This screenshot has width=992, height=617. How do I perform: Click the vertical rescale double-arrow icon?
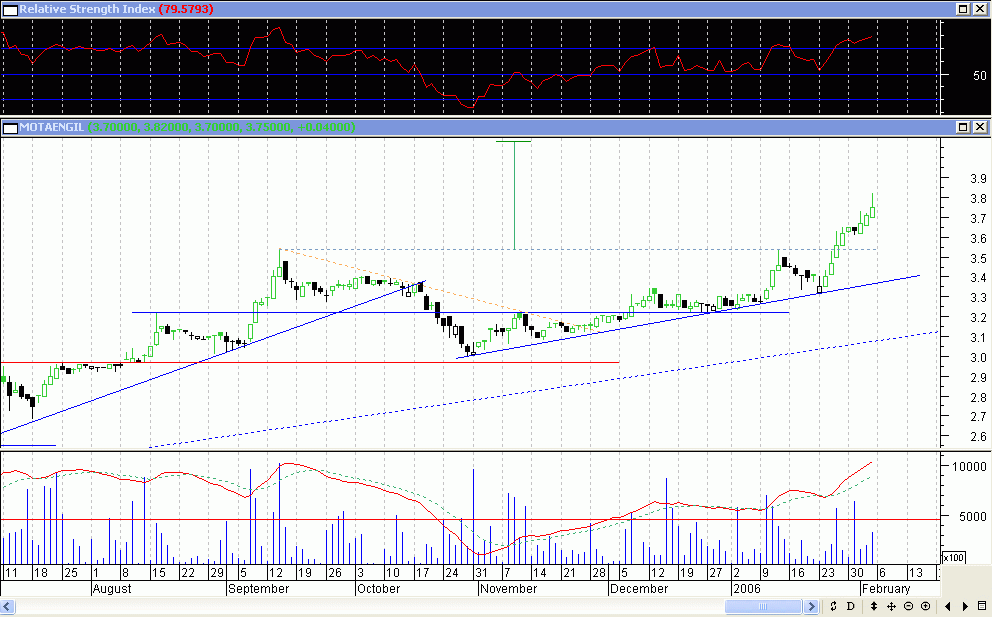pyautogui.click(x=874, y=607)
